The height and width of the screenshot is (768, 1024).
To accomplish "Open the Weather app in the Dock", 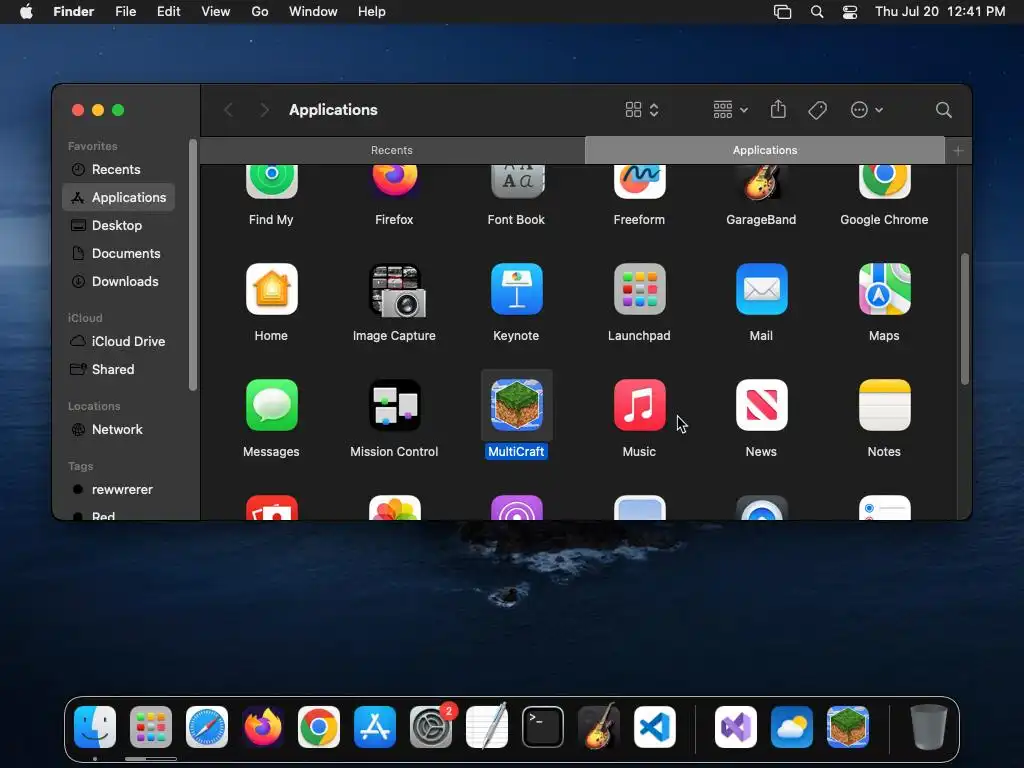I will [792, 727].
